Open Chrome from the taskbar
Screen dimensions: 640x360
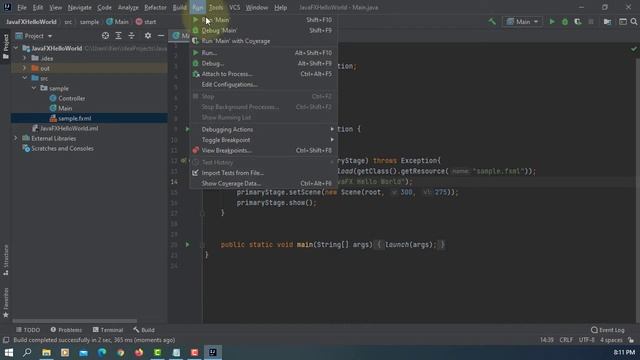click(120, 352)
